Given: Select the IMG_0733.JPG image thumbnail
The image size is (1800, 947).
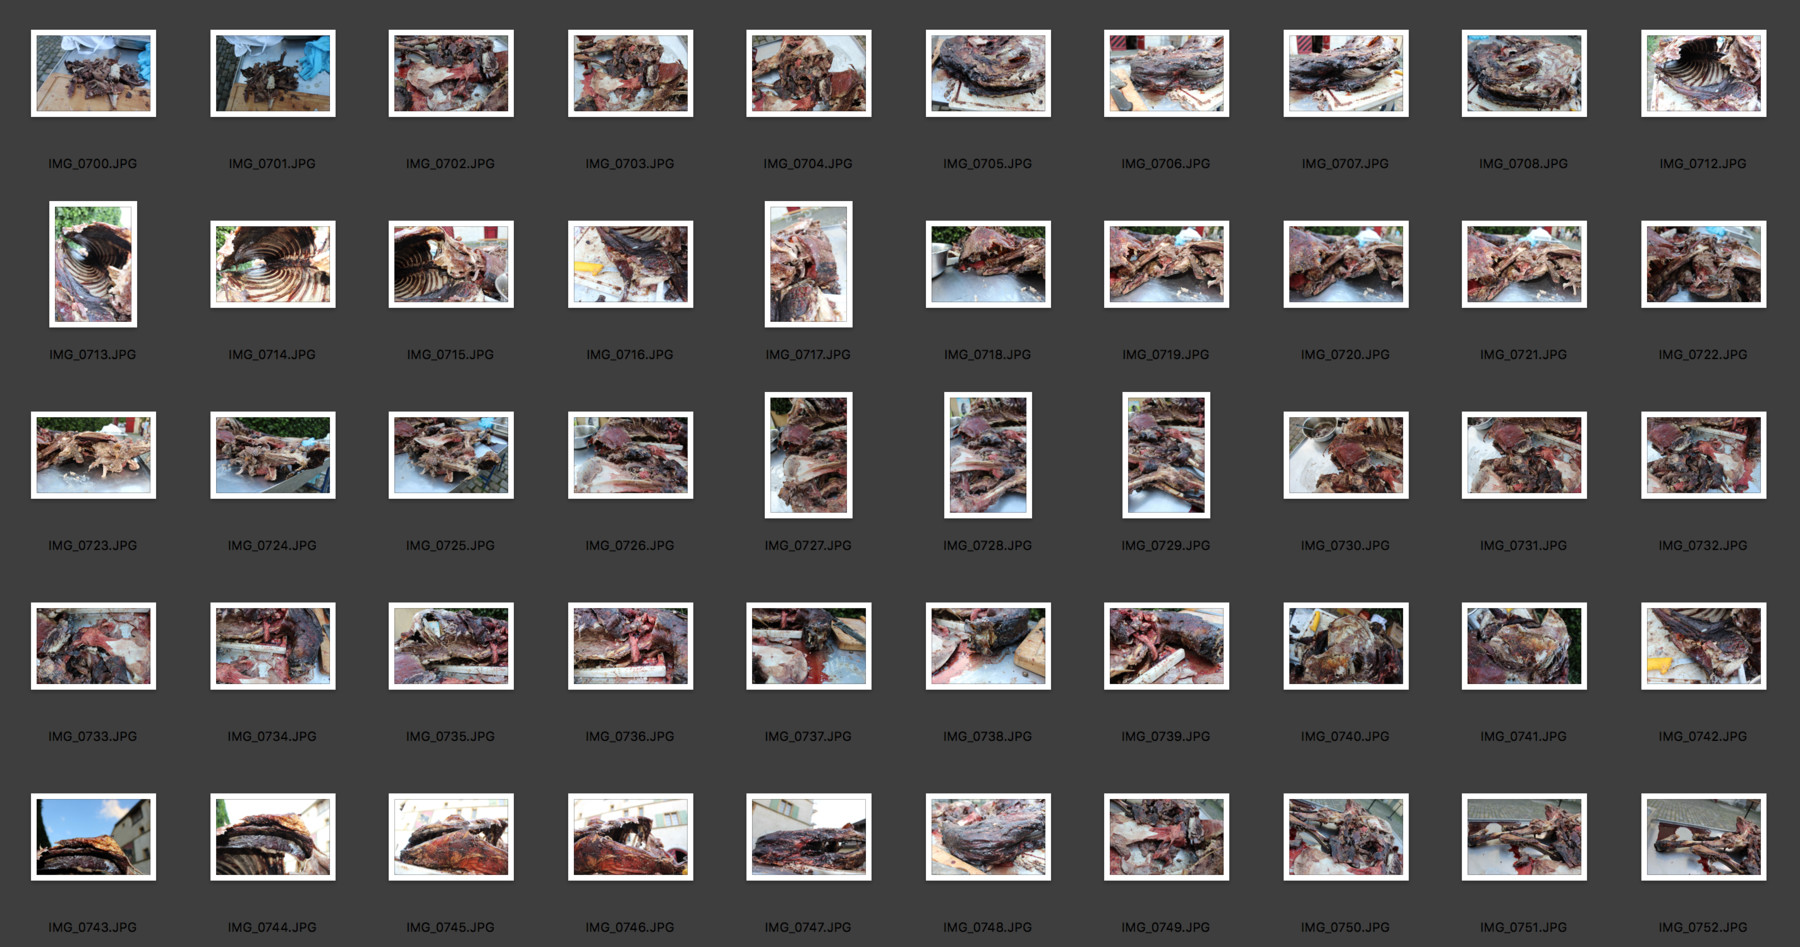Looking at the screenshot, I should [x=93, y=646].
